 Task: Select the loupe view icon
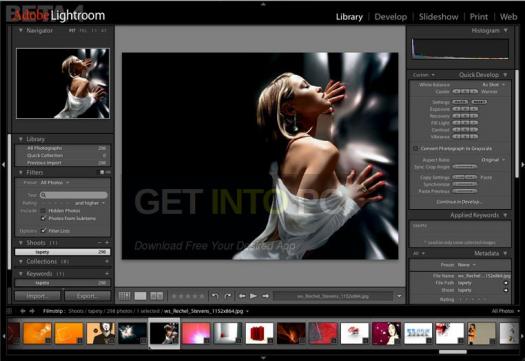tap(140, 296)
